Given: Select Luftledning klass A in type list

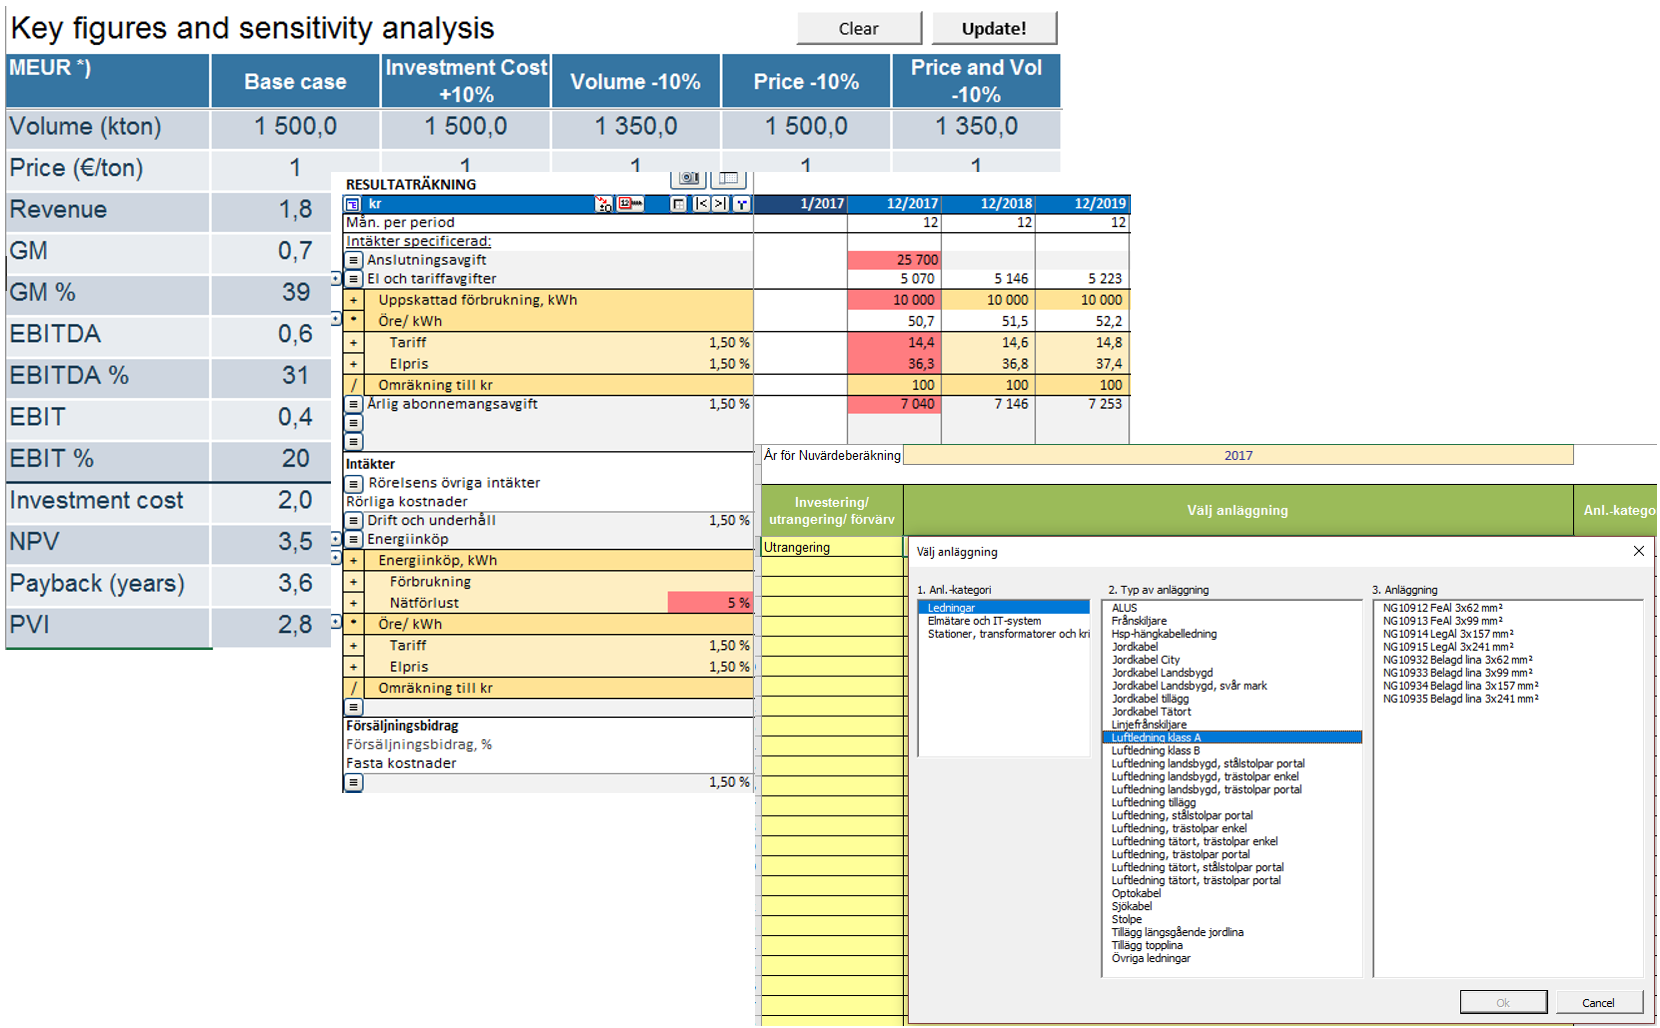Looking at the screenshot, I should click(x=1232, y=738).
